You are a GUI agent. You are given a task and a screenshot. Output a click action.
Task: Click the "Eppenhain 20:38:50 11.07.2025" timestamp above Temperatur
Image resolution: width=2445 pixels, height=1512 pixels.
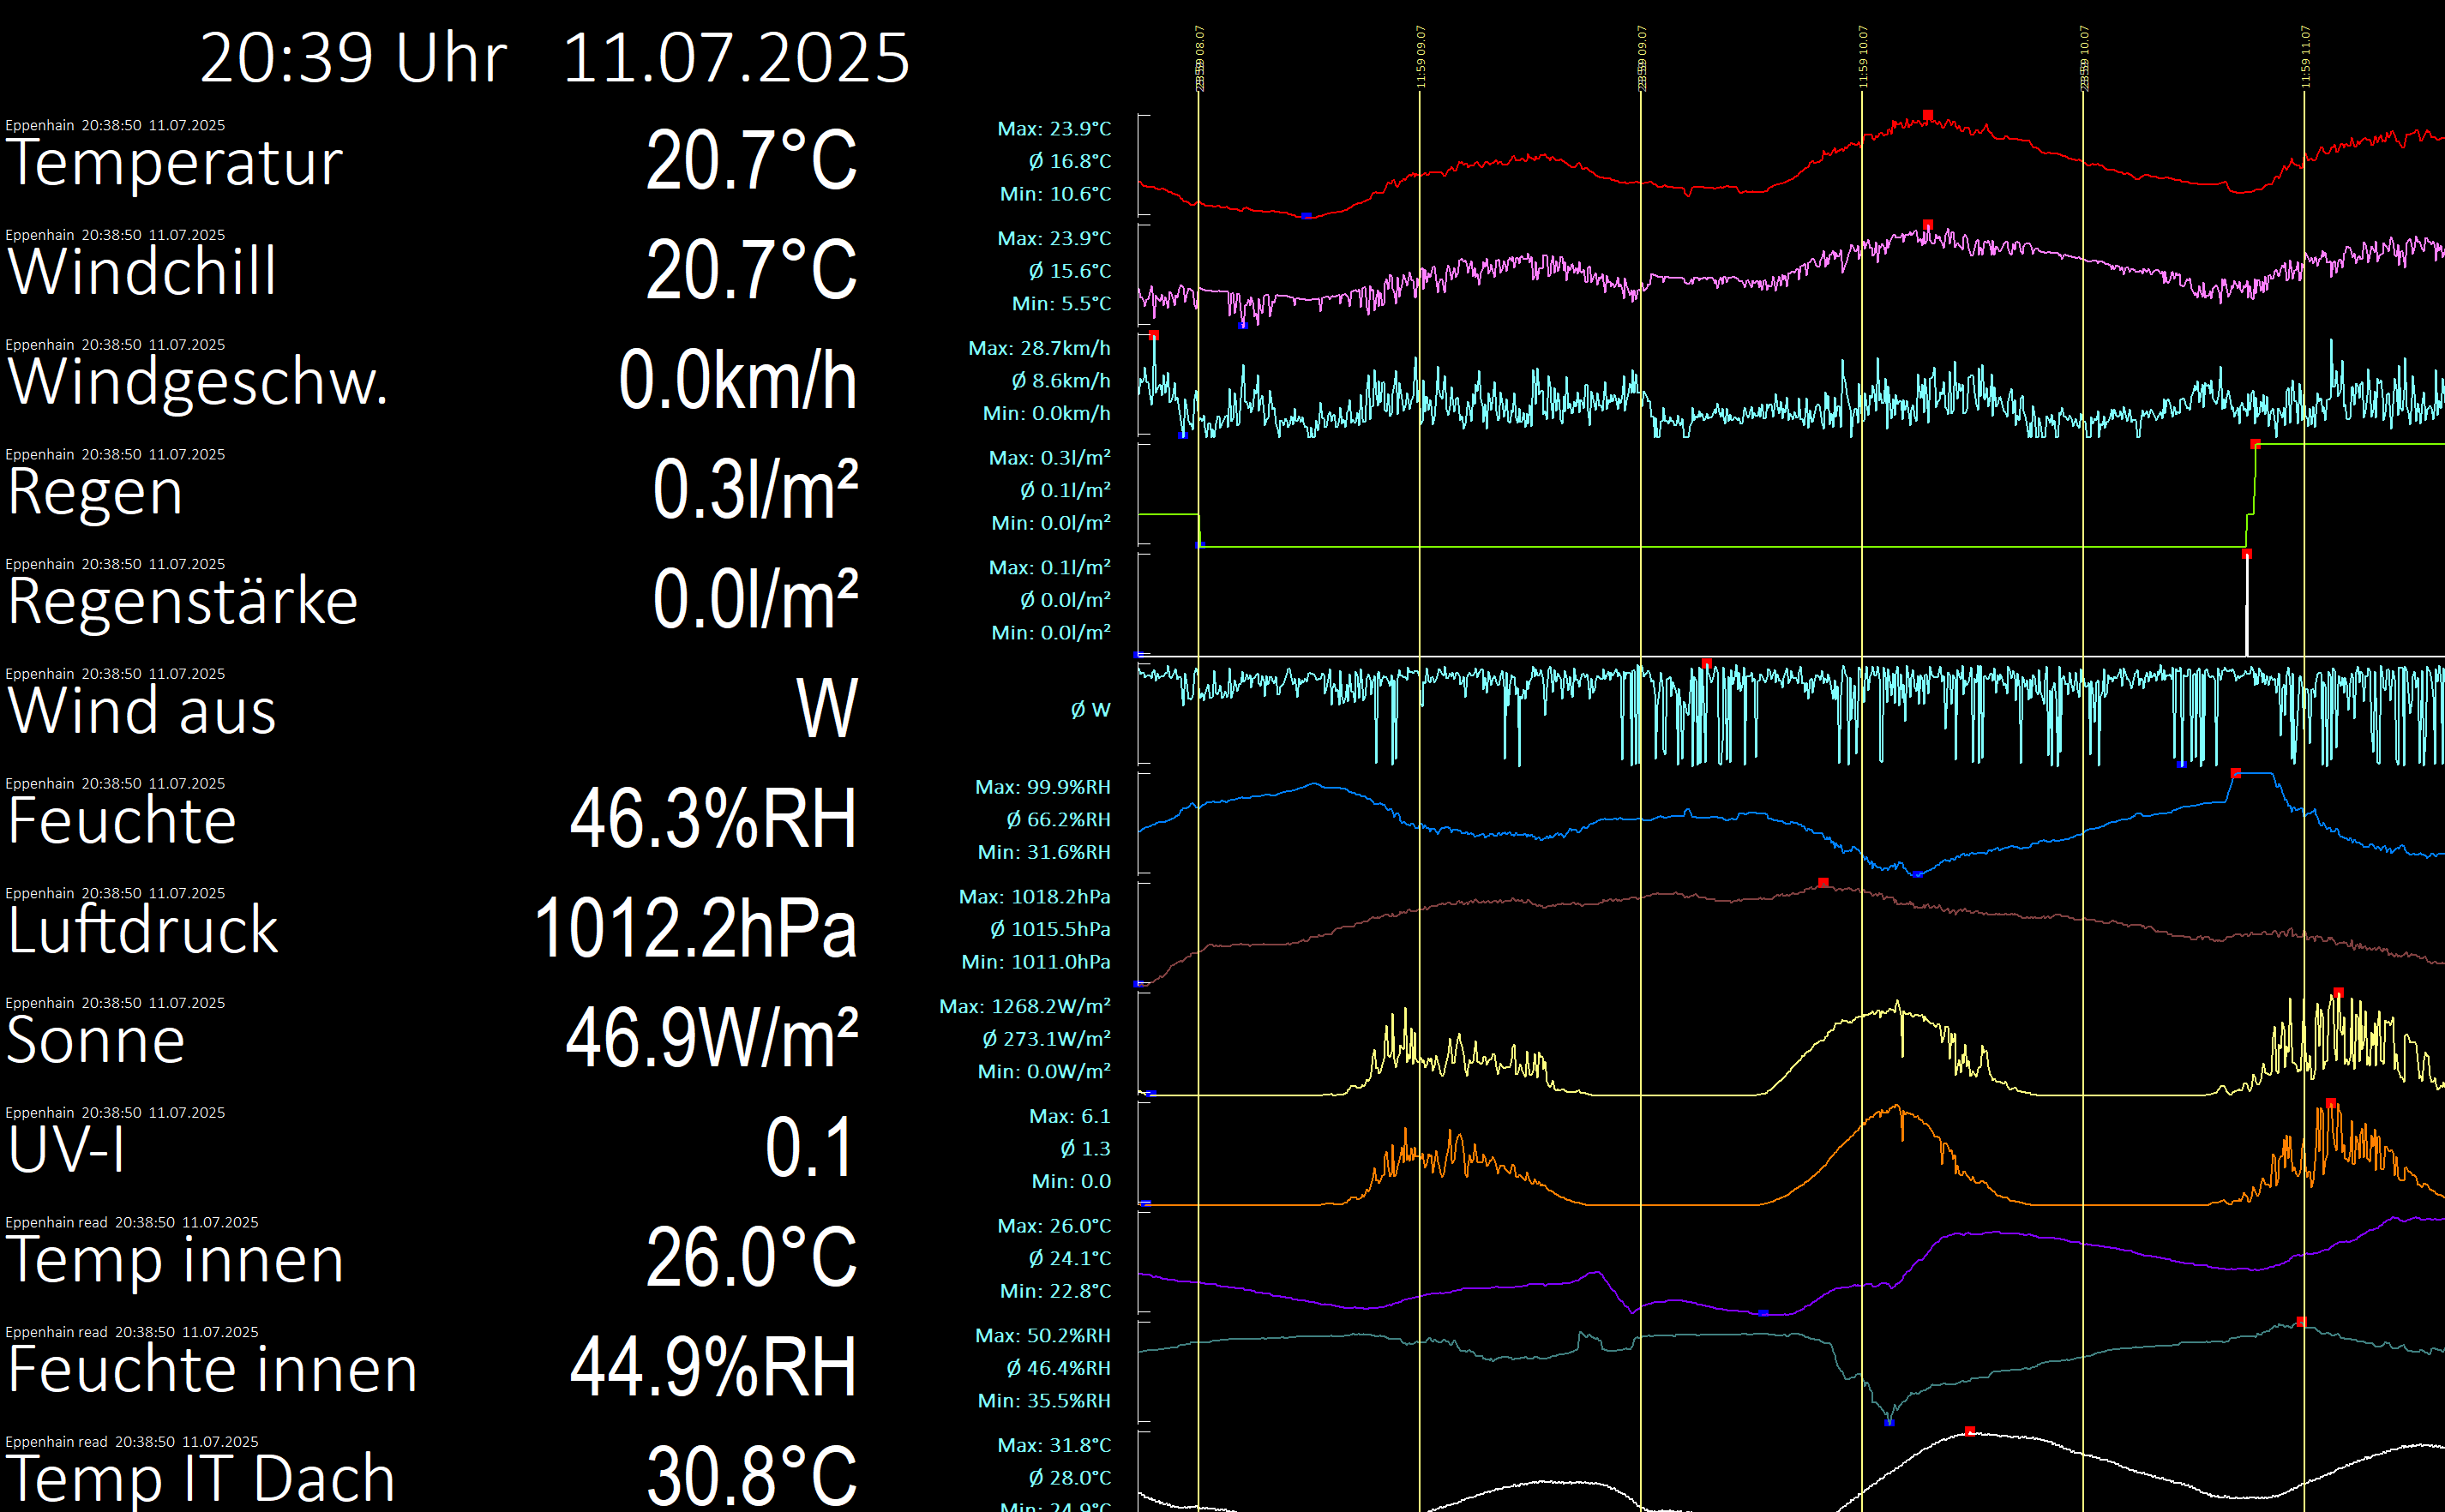(x=115, y=125)
